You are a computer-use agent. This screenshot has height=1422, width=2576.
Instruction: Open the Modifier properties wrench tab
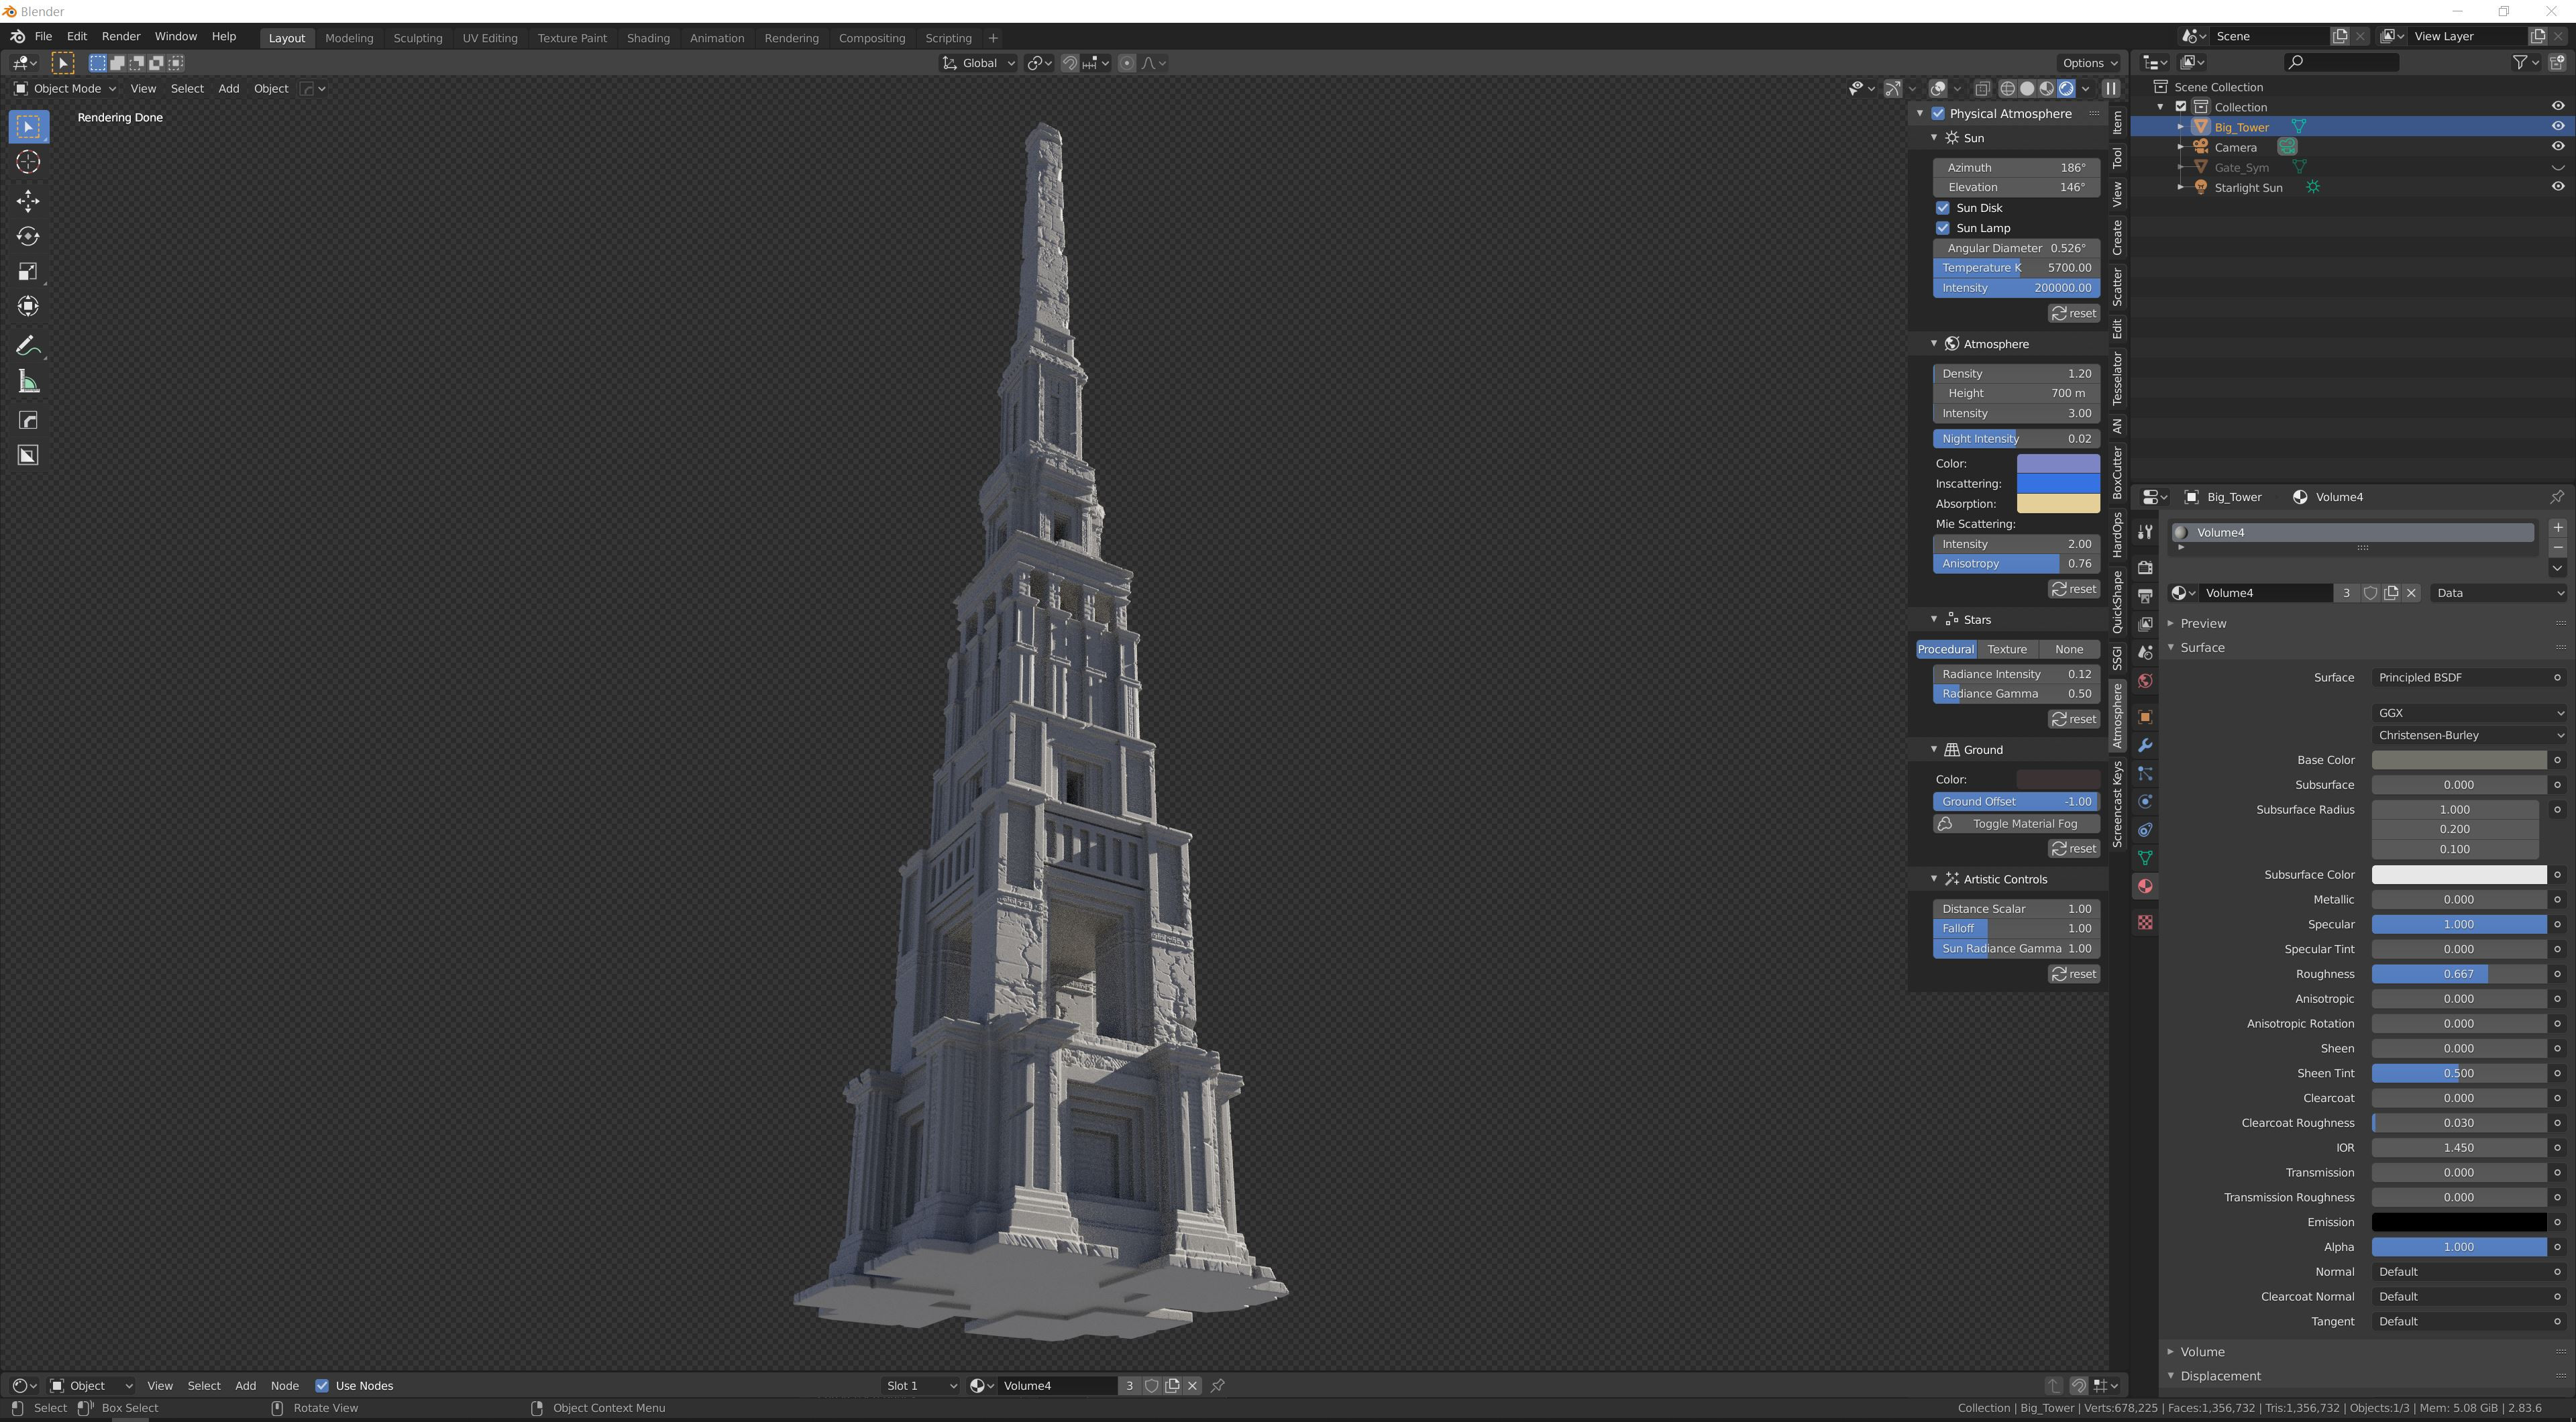pyautogui.click(x=2145, y=745)
